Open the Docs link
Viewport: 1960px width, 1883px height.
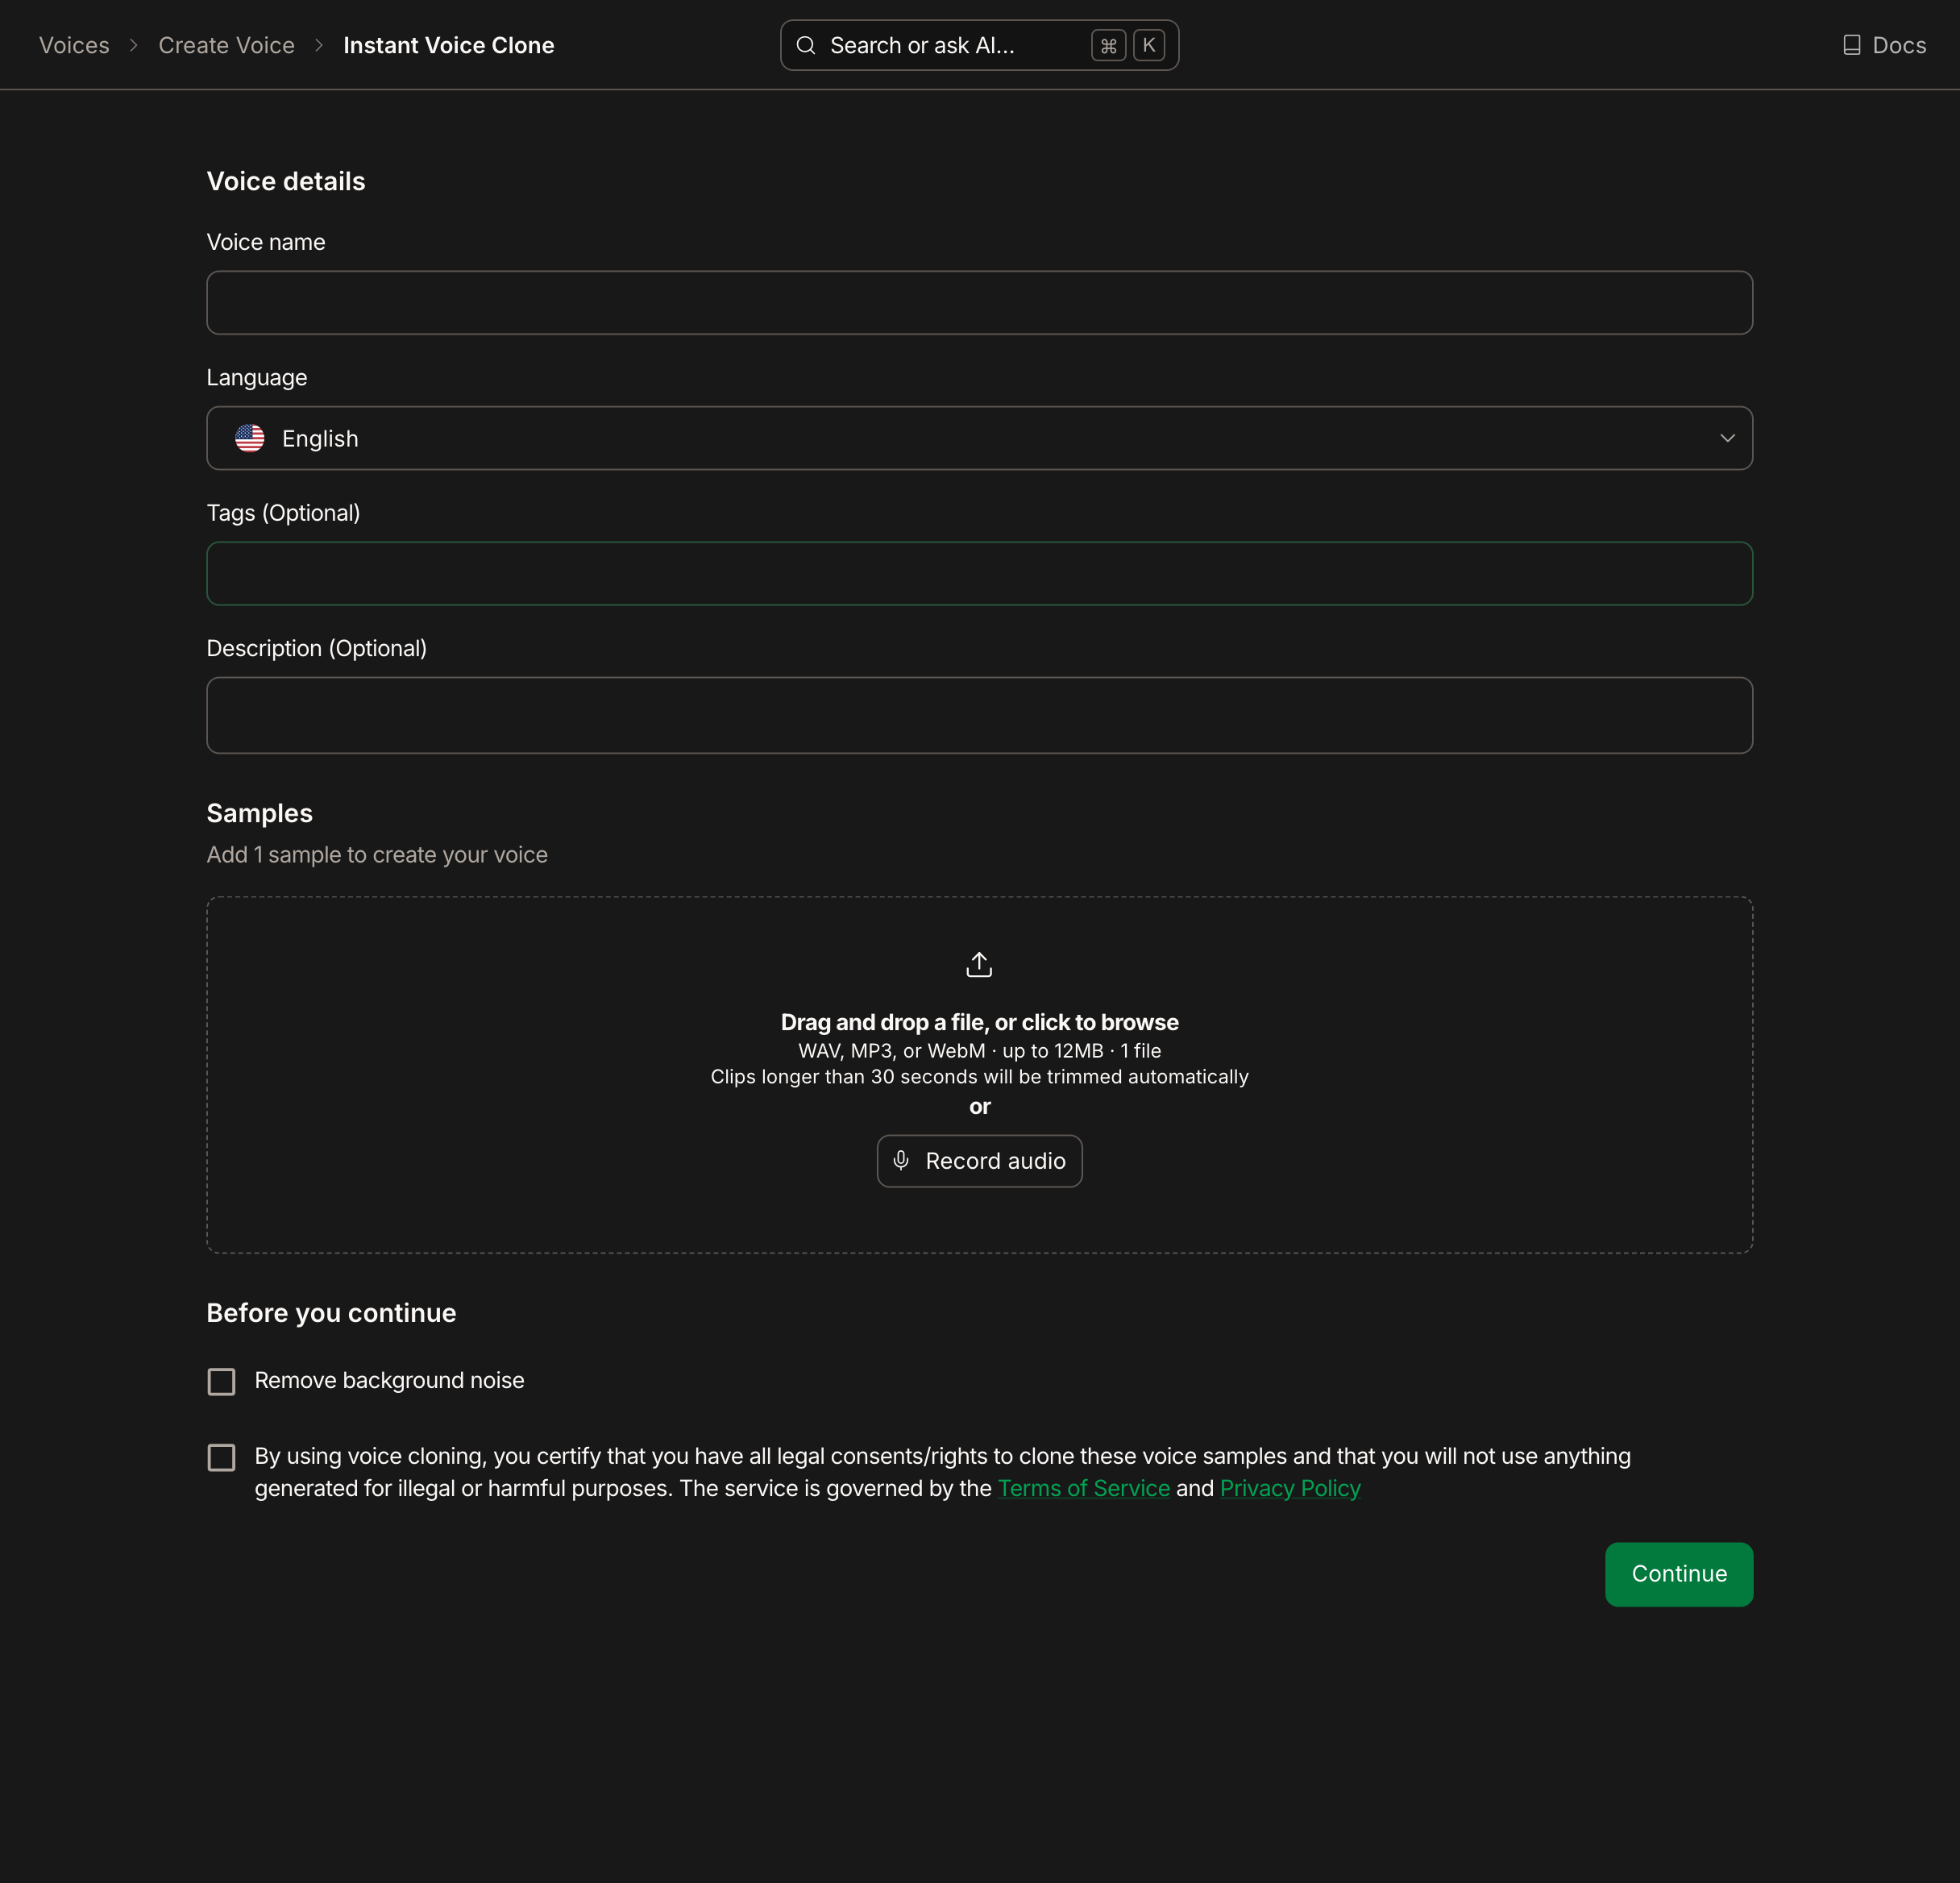pos(1884,45)
